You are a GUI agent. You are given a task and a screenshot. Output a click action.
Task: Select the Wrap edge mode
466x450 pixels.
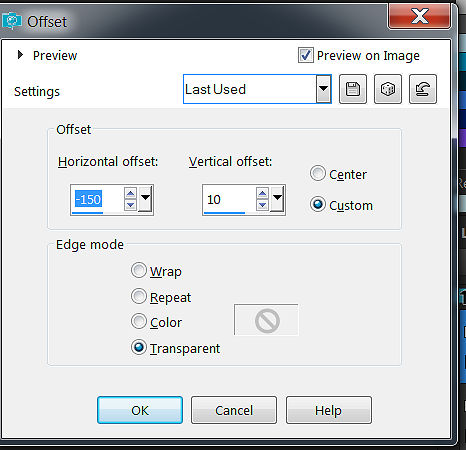coord(139,270)
